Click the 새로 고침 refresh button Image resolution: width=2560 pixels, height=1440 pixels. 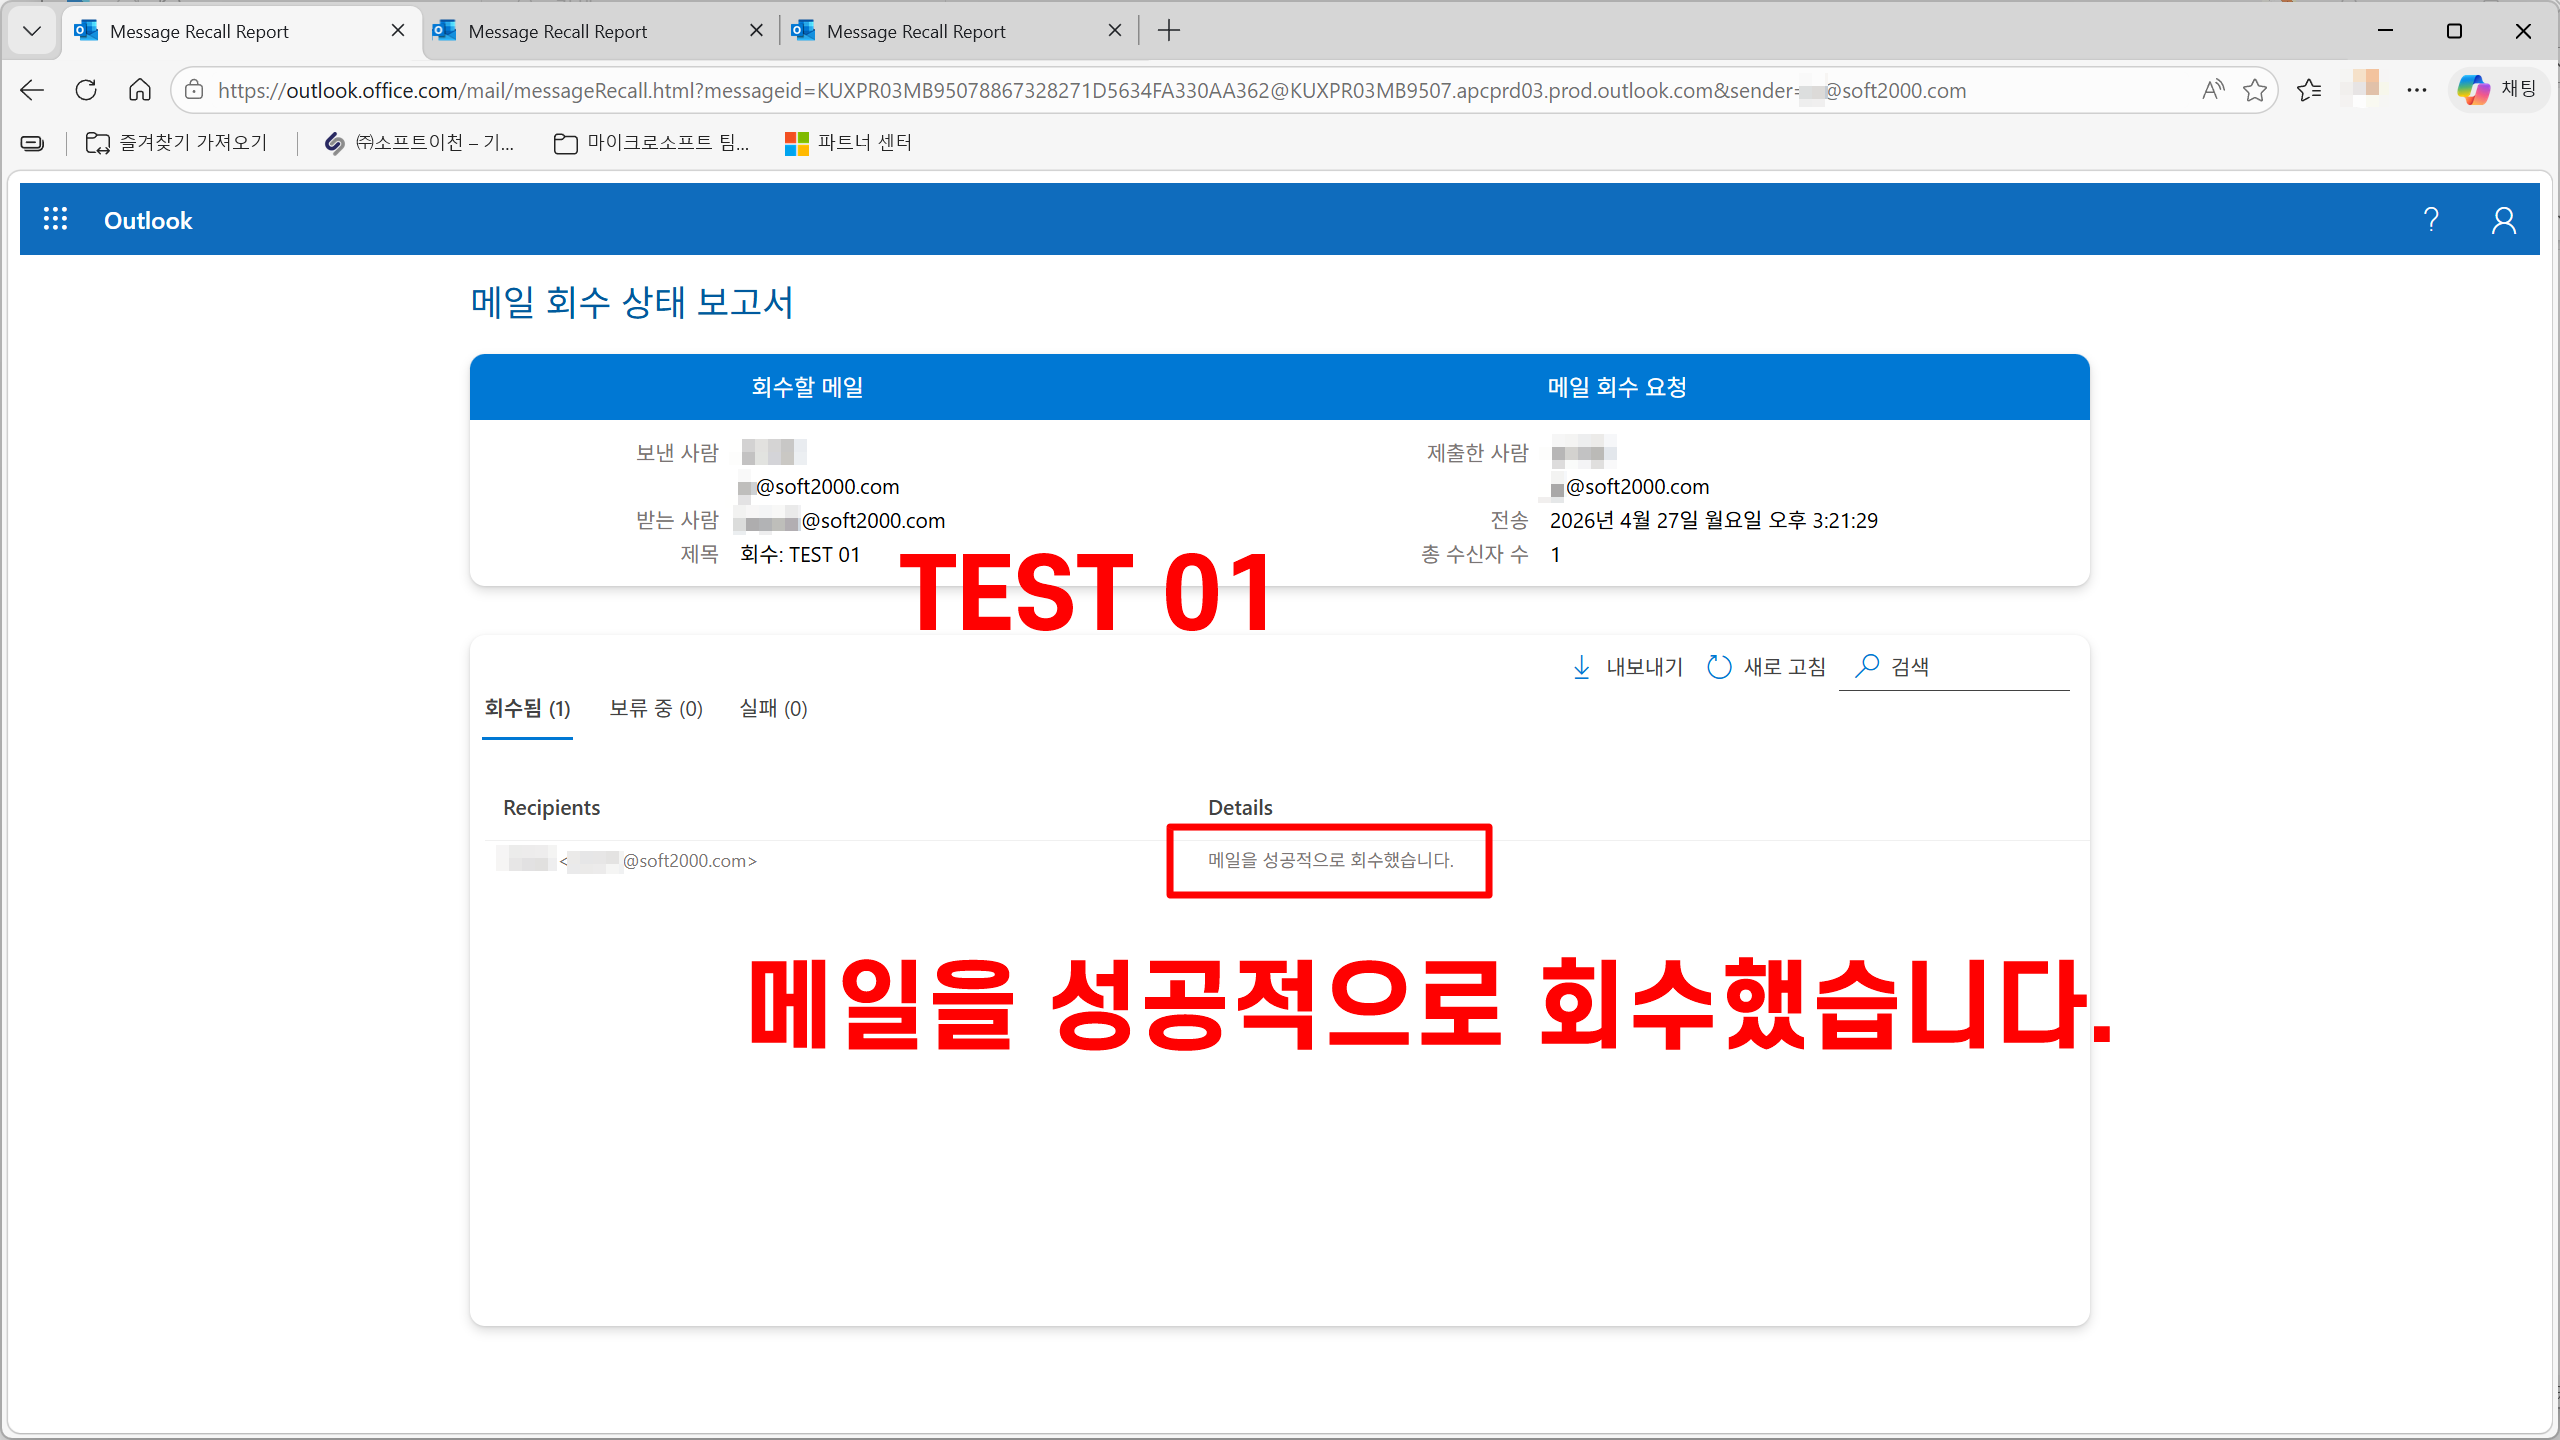point(1766,667)
